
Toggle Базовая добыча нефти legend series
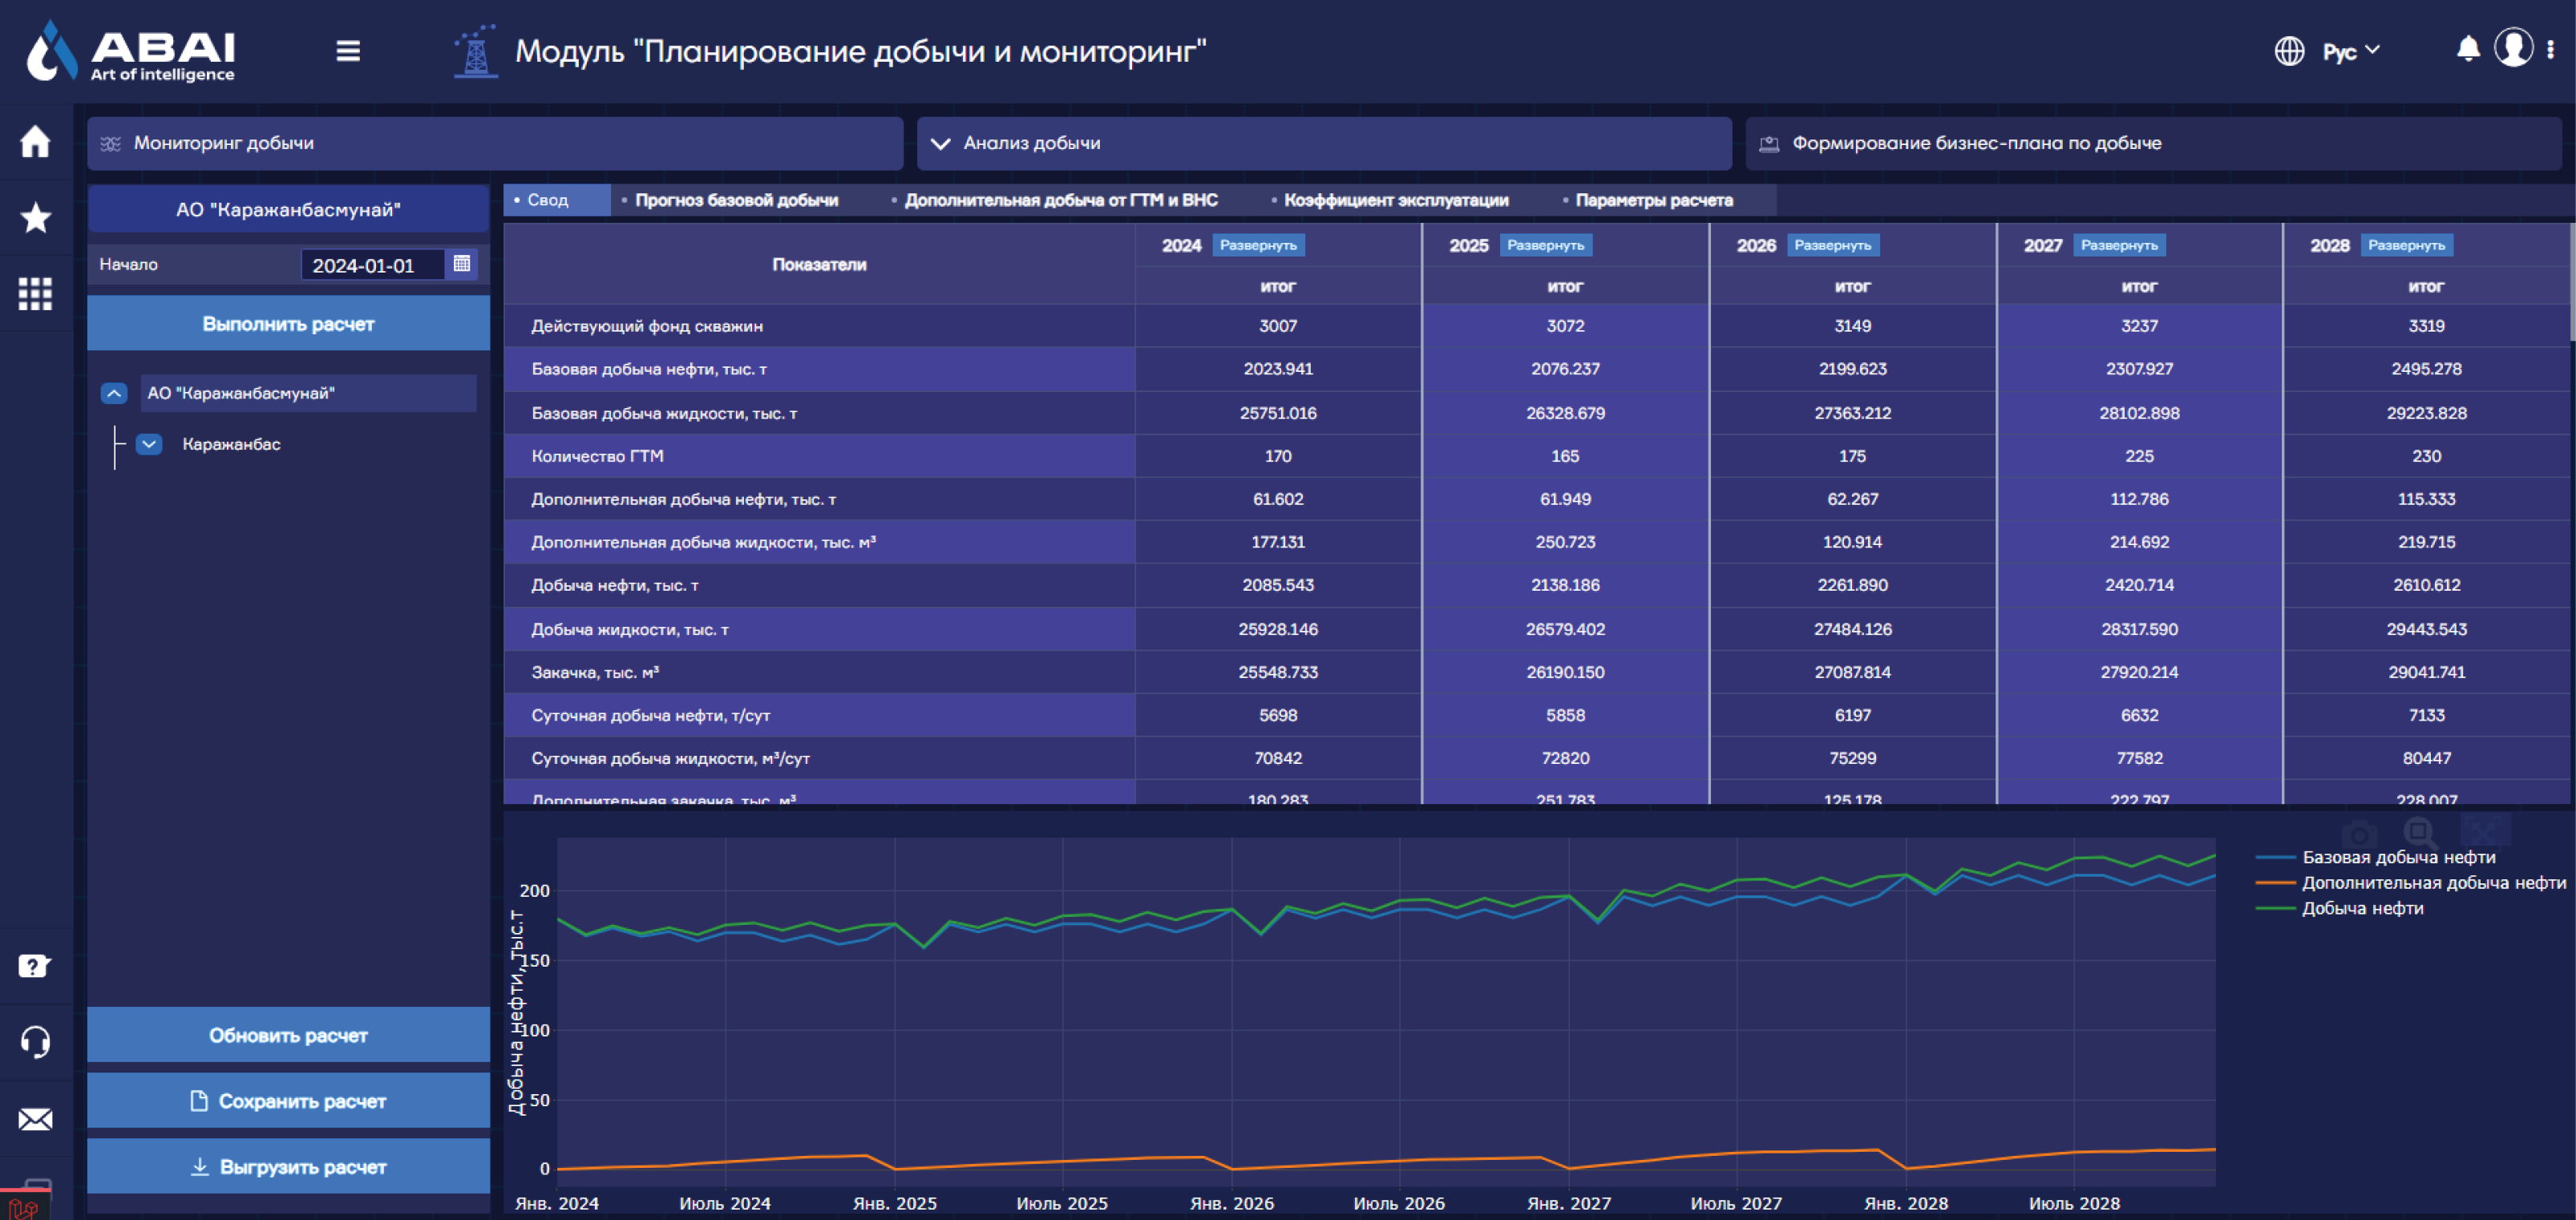pos(2397,857)
